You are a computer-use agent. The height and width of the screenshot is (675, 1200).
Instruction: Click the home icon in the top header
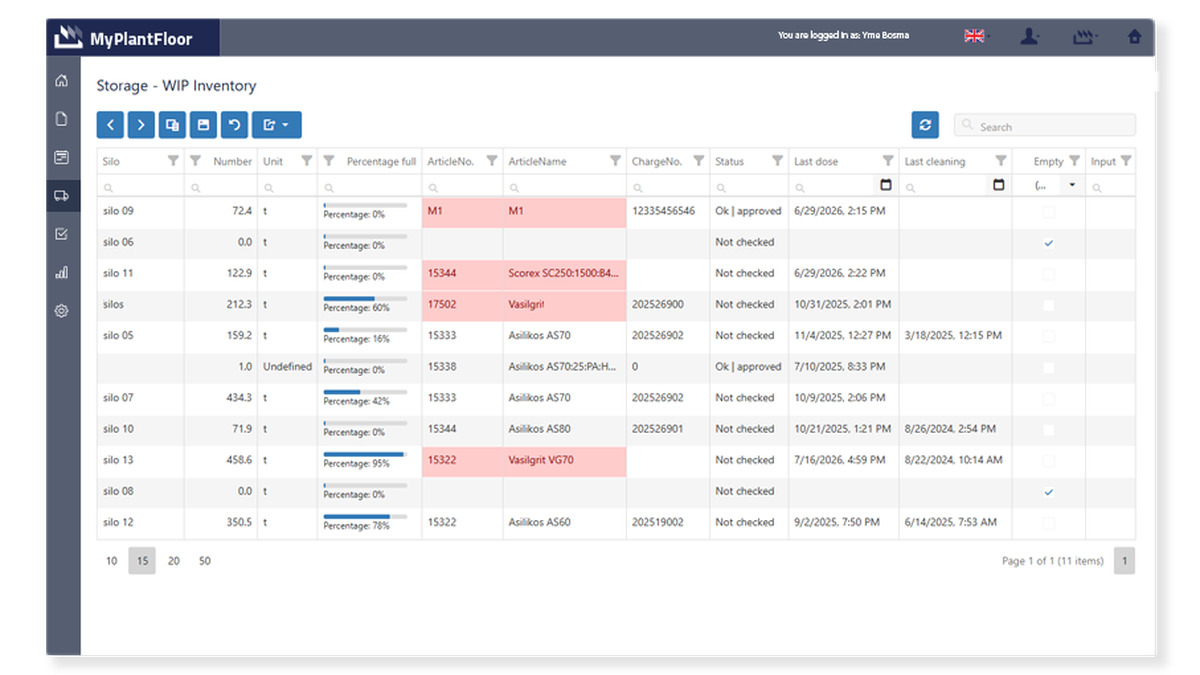[x=1134, y=36]
